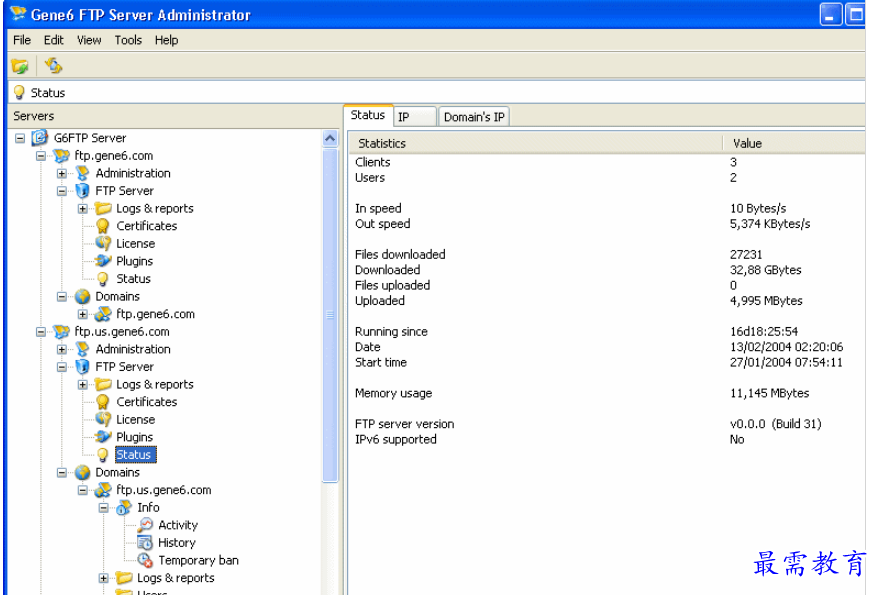The image size is (875, 595).
Task: Click the FTP server version row
Action: coord(607,424)
